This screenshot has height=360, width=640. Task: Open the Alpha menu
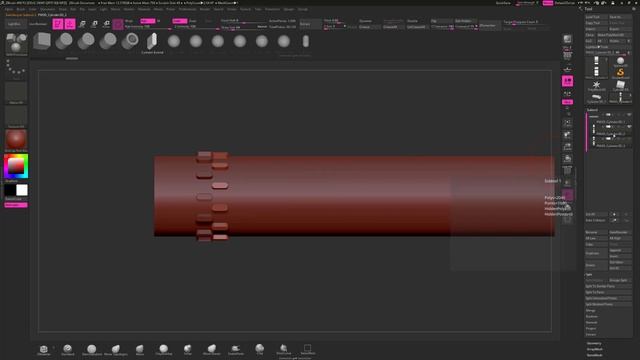tap(9, 9)
